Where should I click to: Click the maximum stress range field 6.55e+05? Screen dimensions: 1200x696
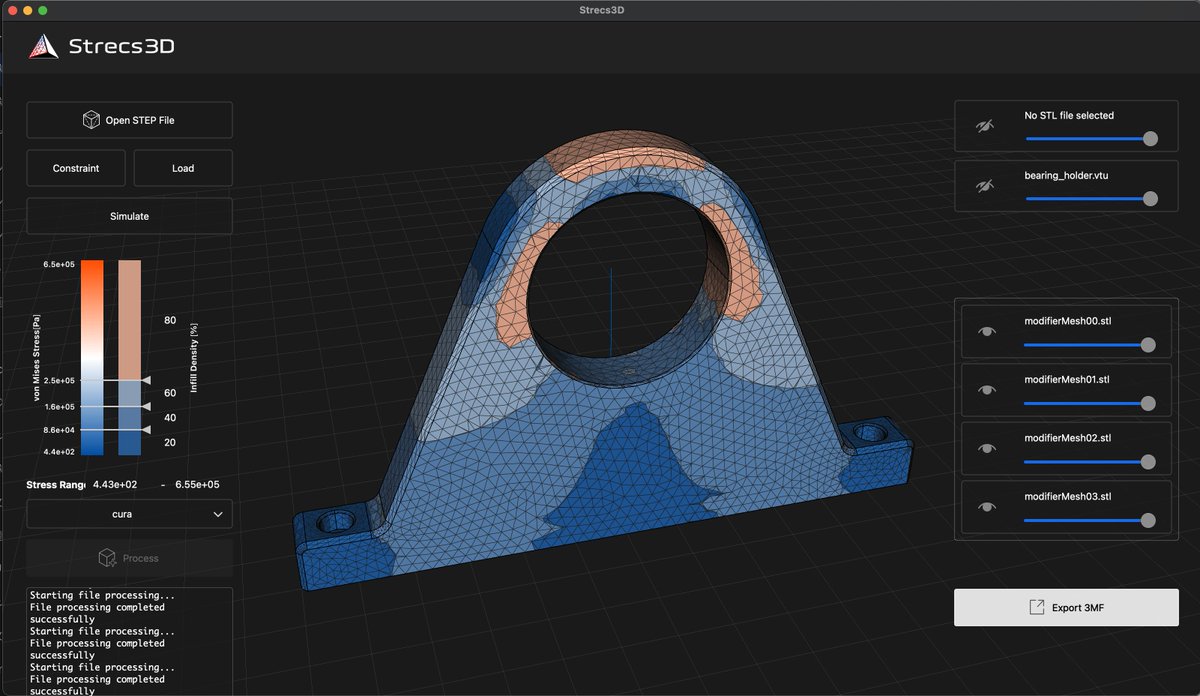[196, 484]
